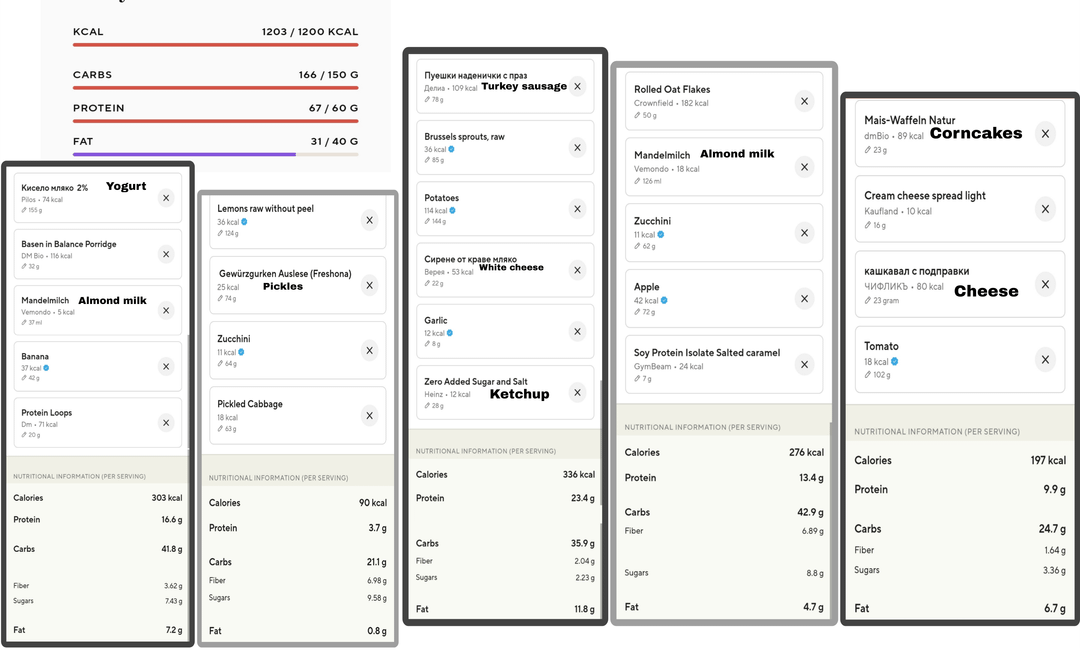
Task: Delete the Potatoes entry with X
Action: pyautogui.click(x=577, y=209)
